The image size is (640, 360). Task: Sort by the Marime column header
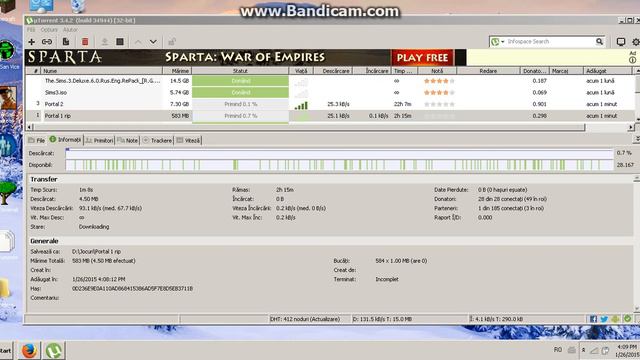pyautogui.click(x=177, y=71)
